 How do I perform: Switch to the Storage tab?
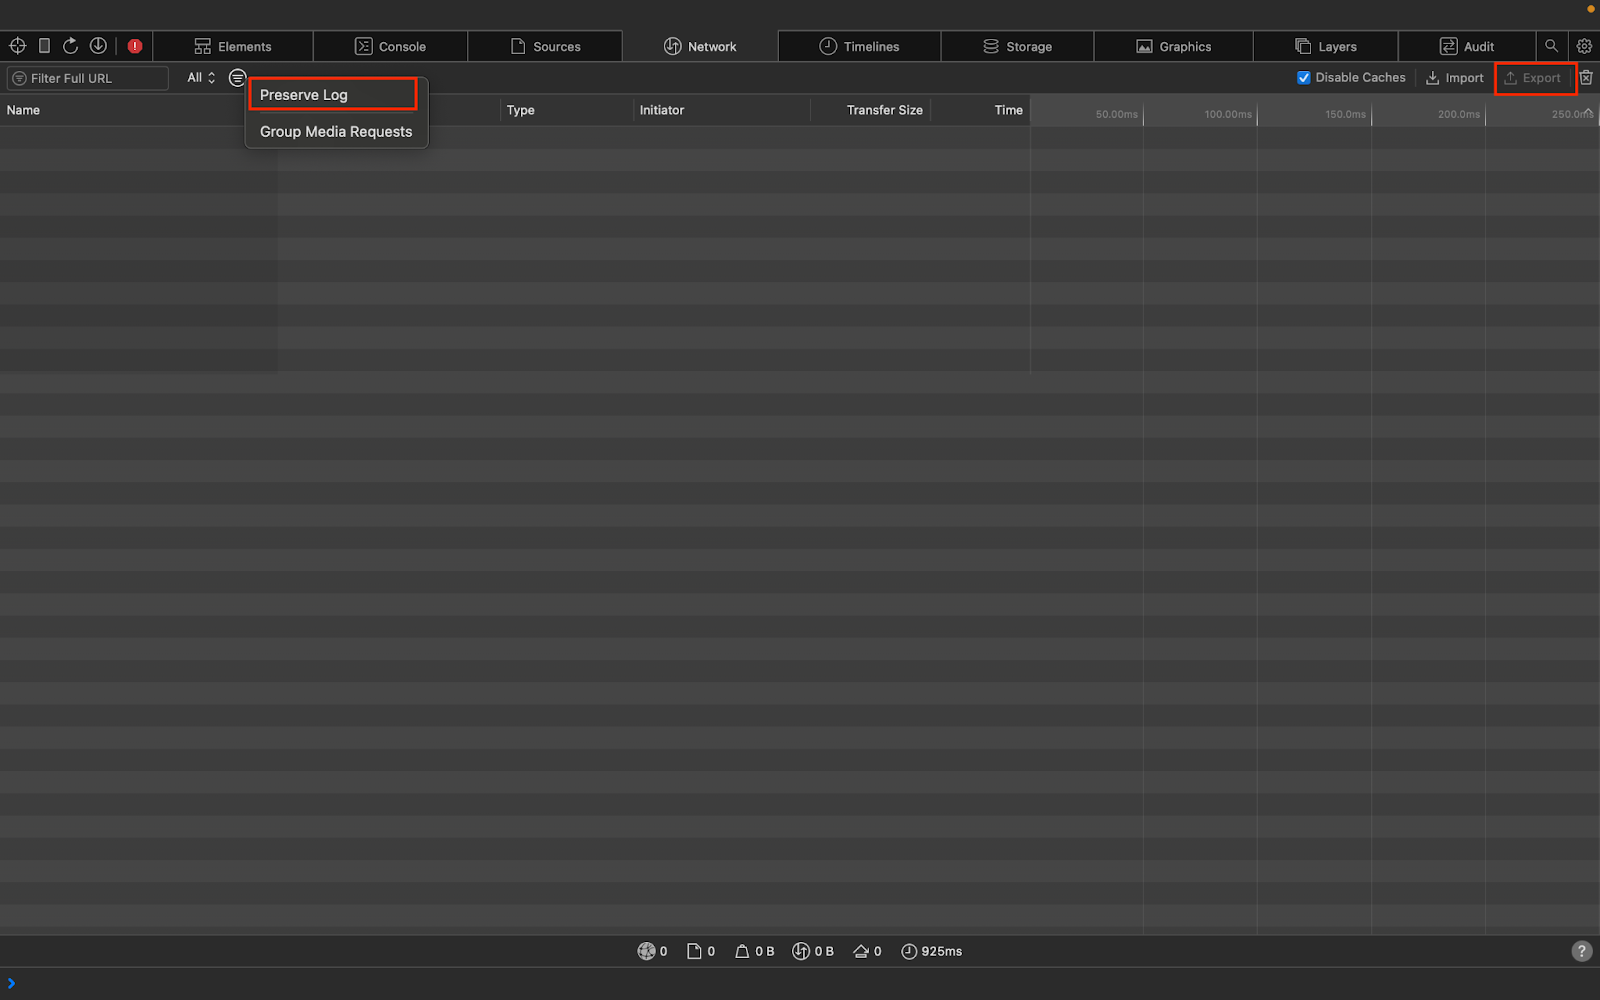pyautogui.click(x=1018, y=46)
